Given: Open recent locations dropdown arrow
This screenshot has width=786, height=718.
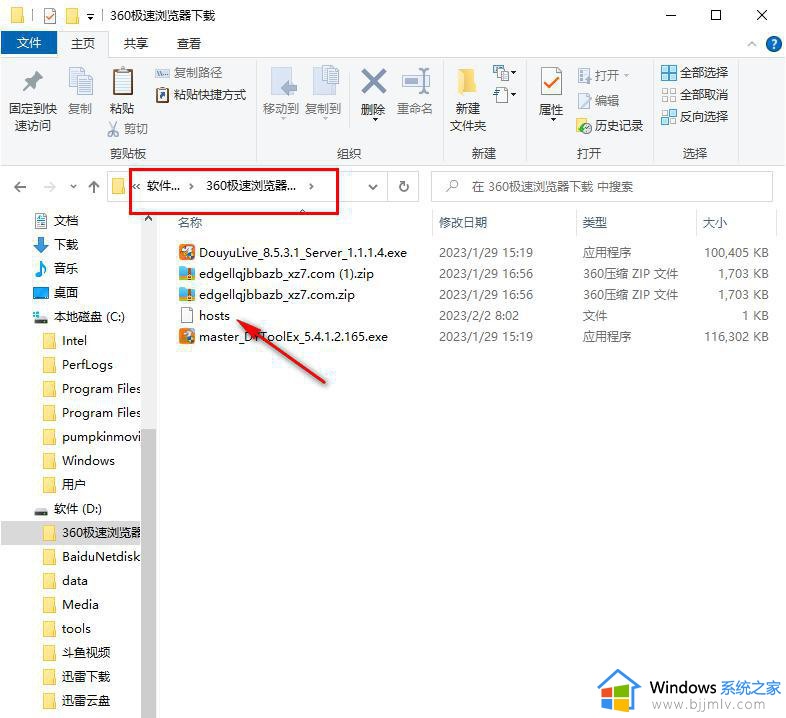Looking at the screenshot, I should (x=73, y=187).
